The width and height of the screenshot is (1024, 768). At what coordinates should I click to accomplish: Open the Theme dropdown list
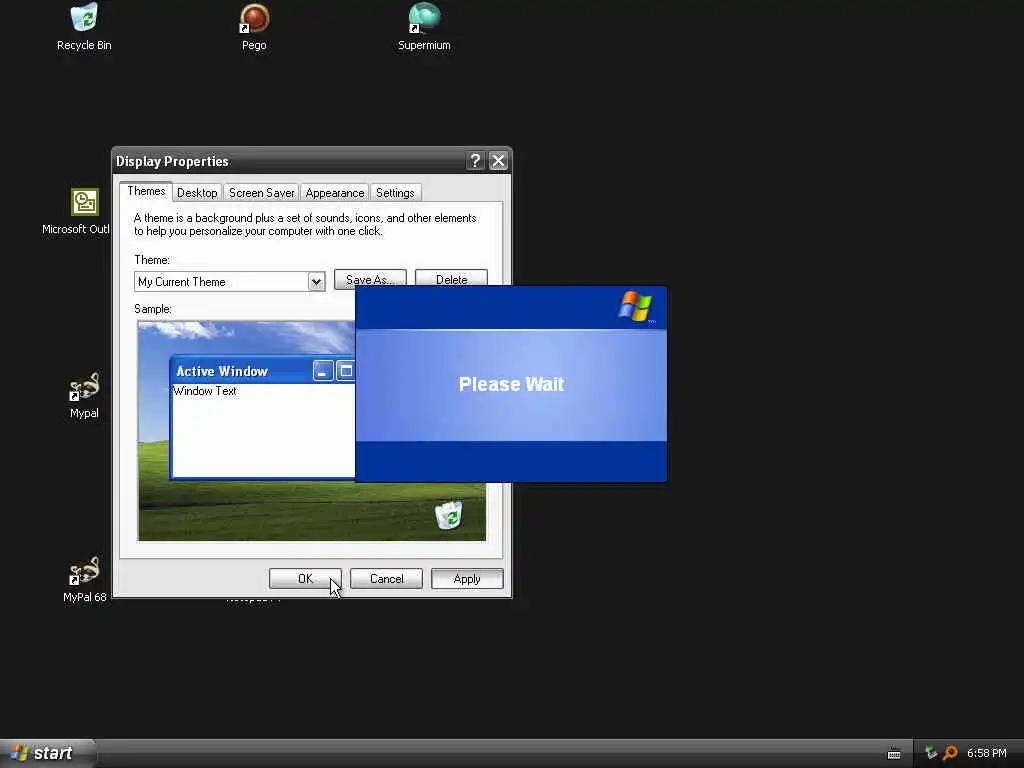coord(316,281)
